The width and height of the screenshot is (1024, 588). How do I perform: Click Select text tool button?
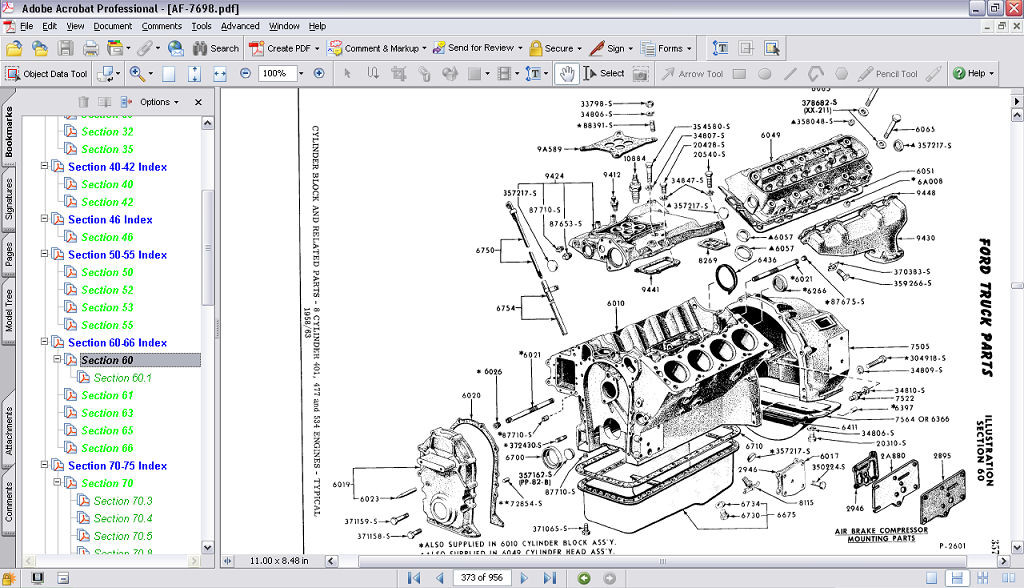click(604, 73)
